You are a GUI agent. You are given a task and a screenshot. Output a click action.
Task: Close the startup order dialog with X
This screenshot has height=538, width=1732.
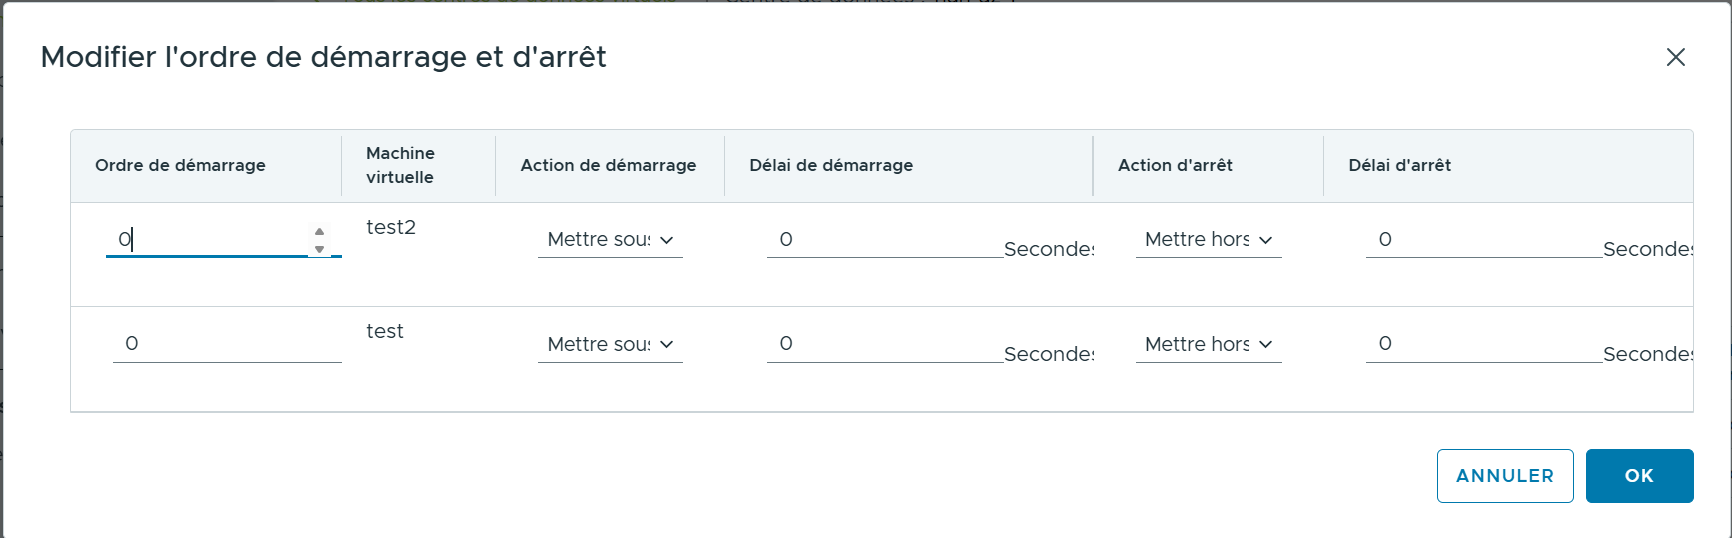[x=1675, y=57]
